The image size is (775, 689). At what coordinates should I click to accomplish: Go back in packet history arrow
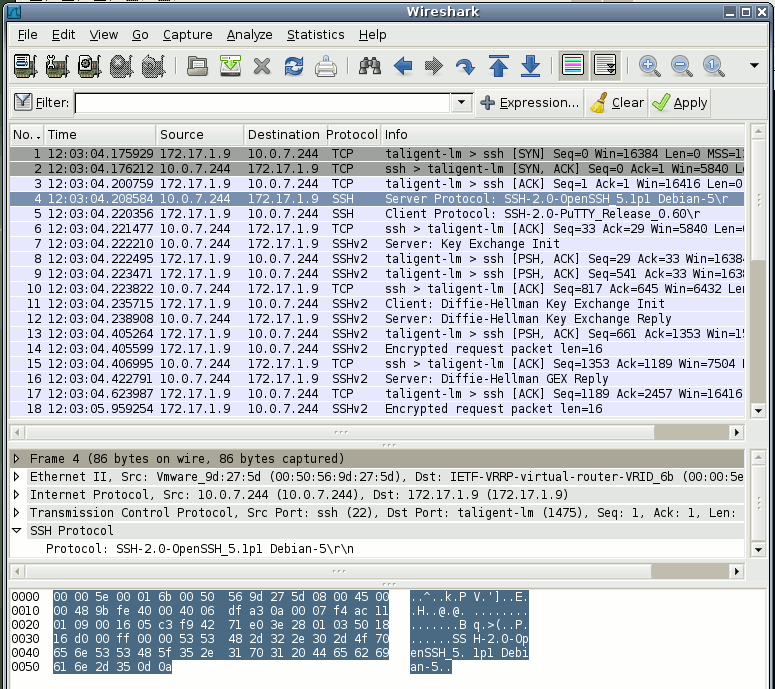[403, 66]
